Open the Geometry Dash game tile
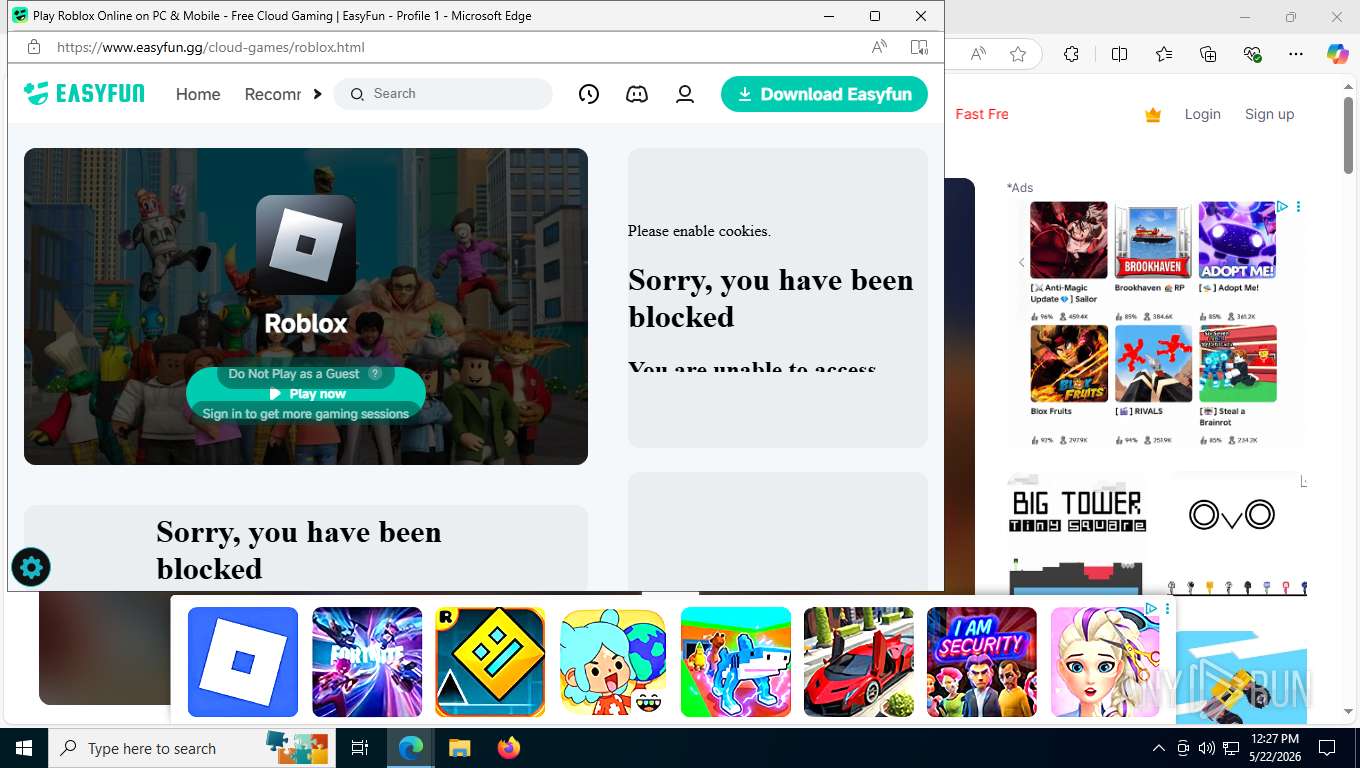The width and height of the screenshot is (1360, 768). tap(490, 662)
